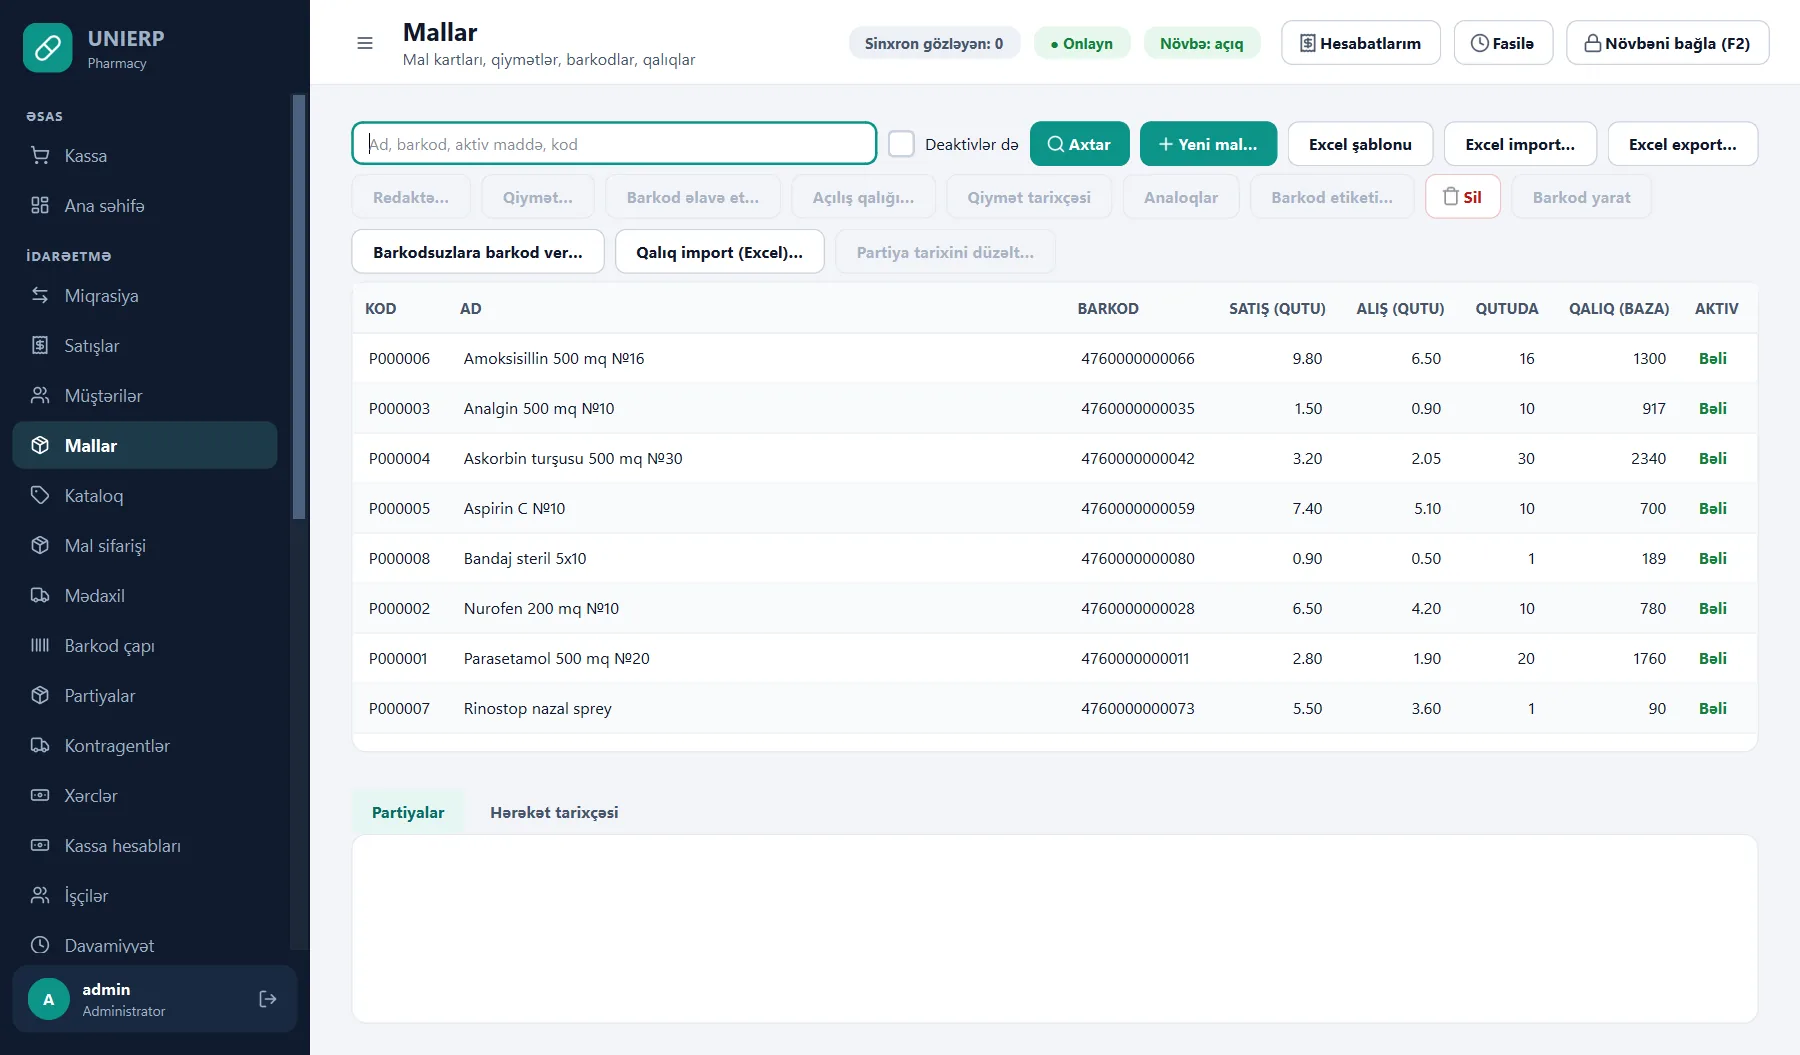Click the truck icon beside Mədaxil
Viewport: 1800px width, 1055px height.
pyautogui.click(x=40, y=596)
